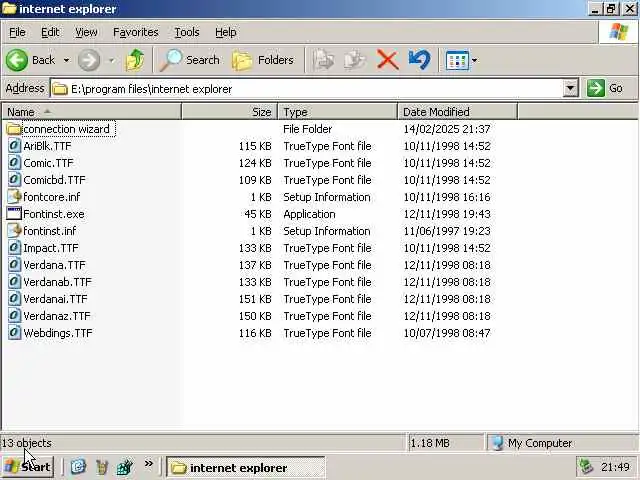Select the Comicbd.TTF font icon

tap(14, 180)
